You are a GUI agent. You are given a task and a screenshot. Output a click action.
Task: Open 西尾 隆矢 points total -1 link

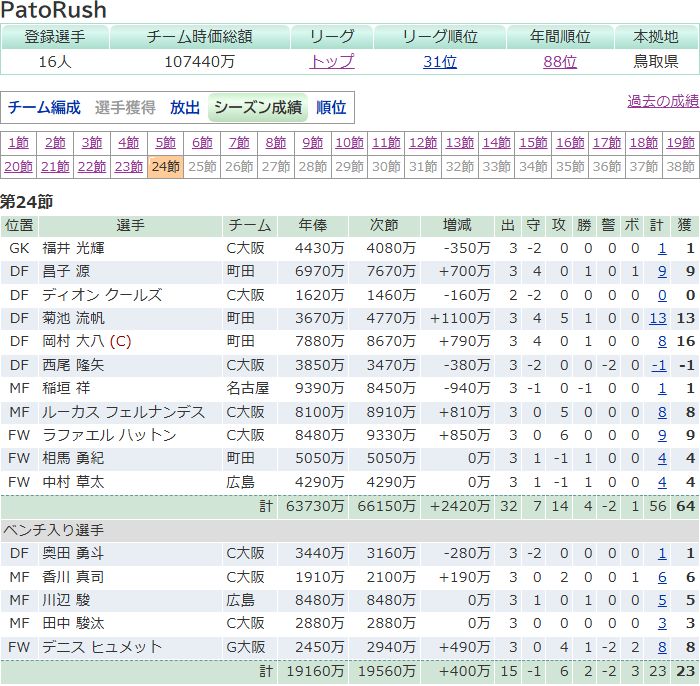658,365
